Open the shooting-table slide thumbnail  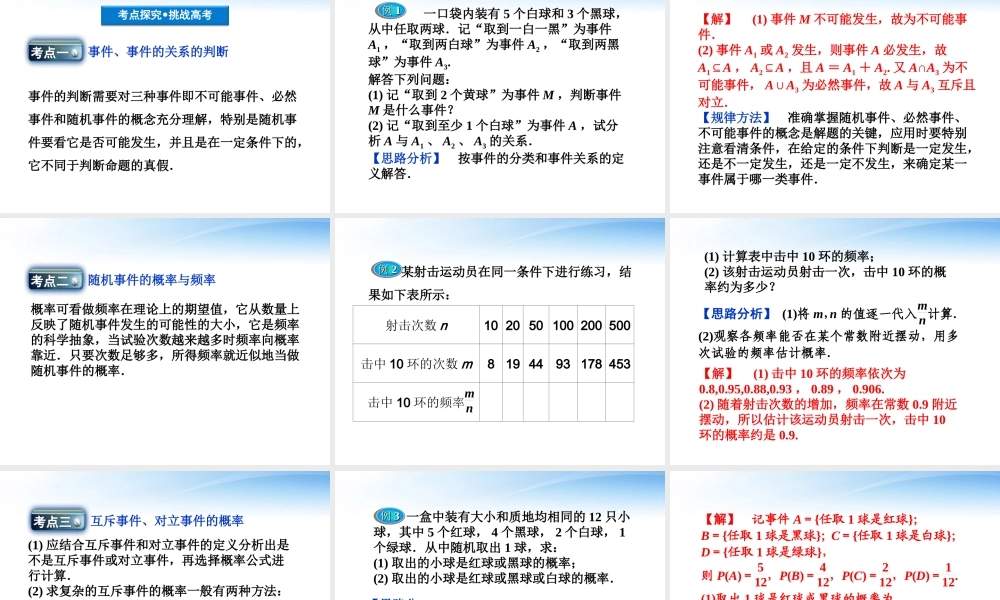(x=499, y=341)
